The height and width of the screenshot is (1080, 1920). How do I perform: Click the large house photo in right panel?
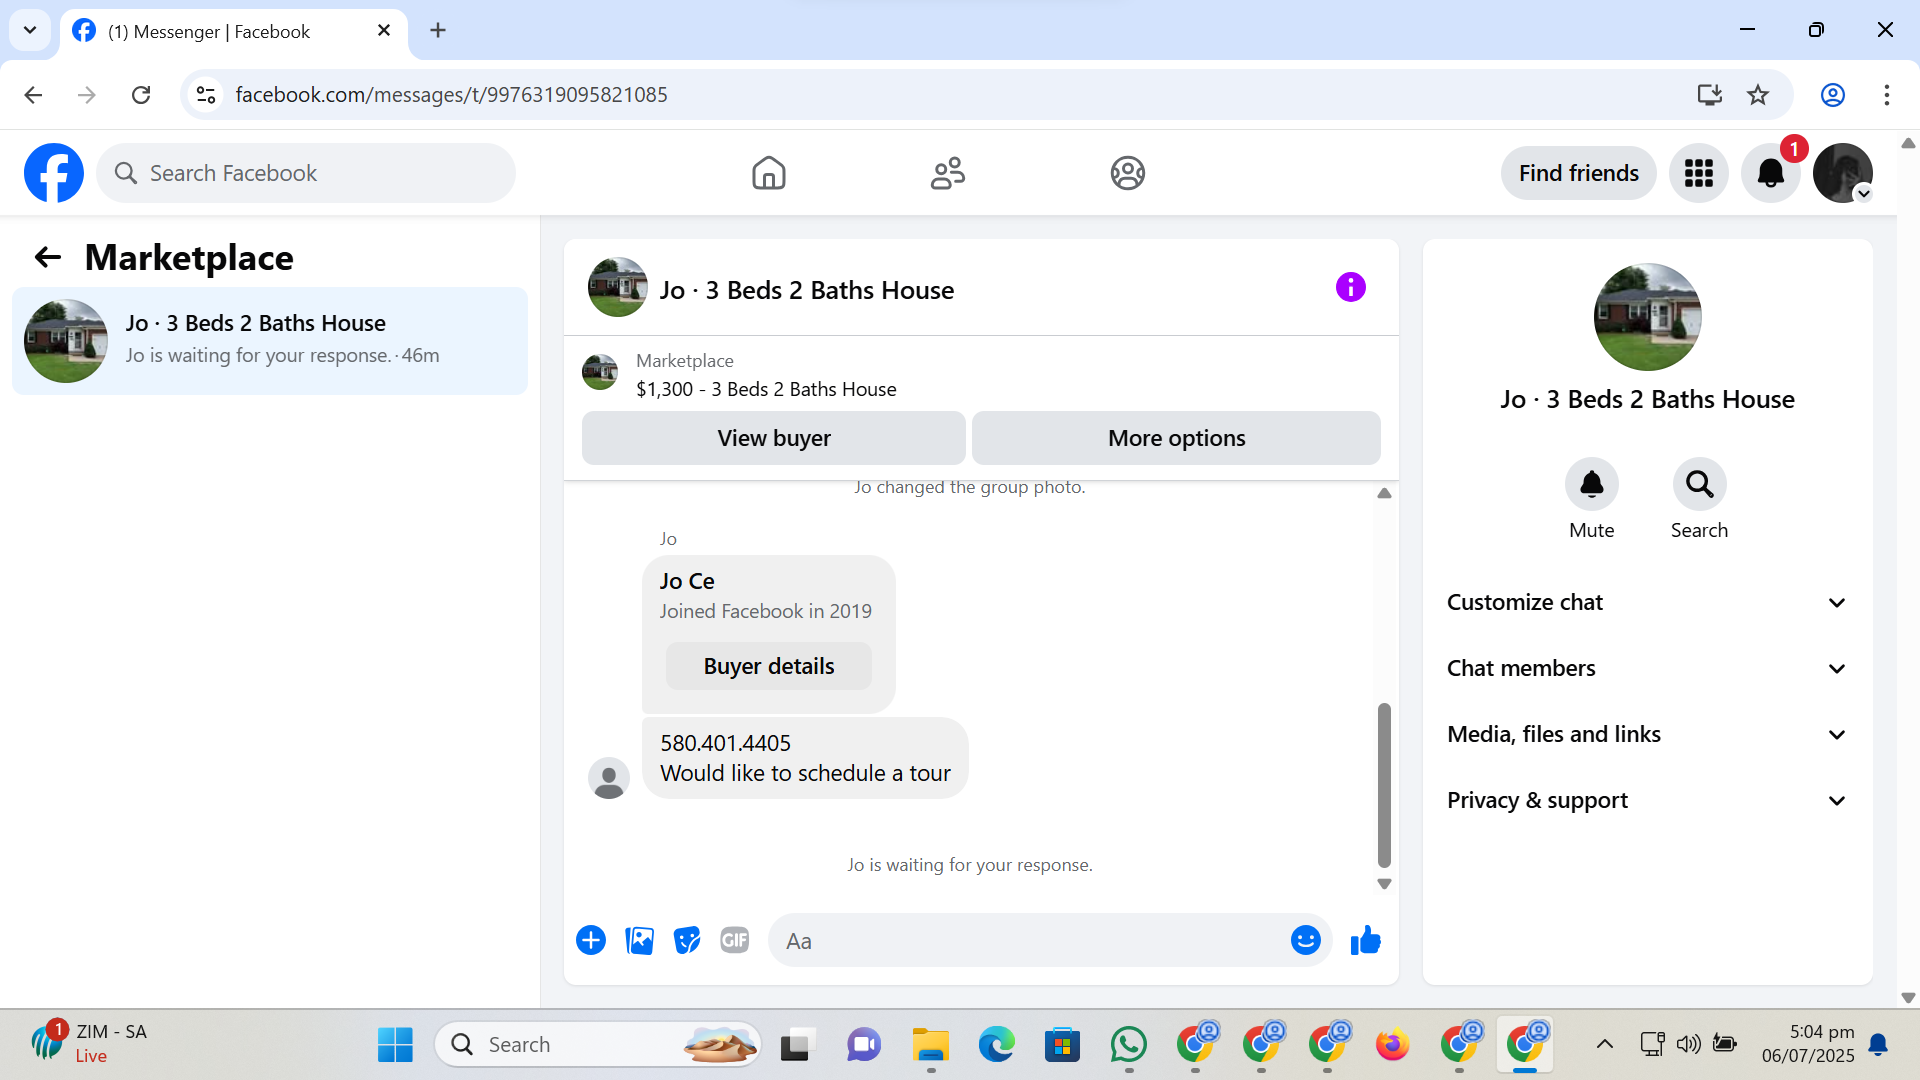[1647, 317]
